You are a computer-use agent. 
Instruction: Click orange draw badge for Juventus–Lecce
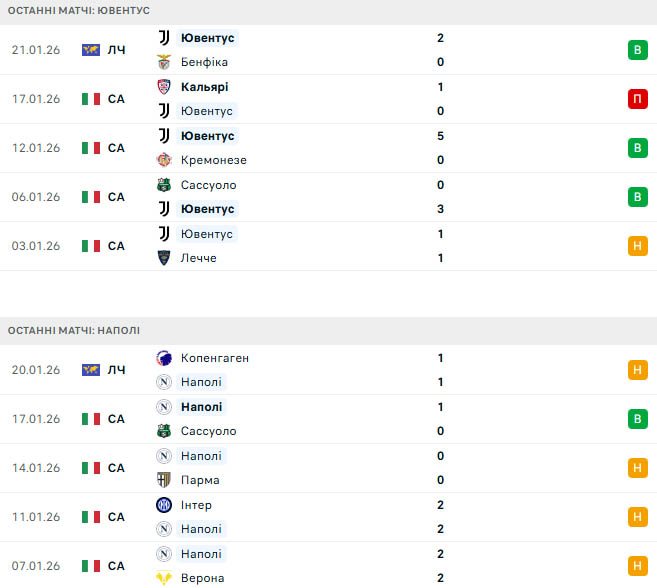tap(637, 246)
